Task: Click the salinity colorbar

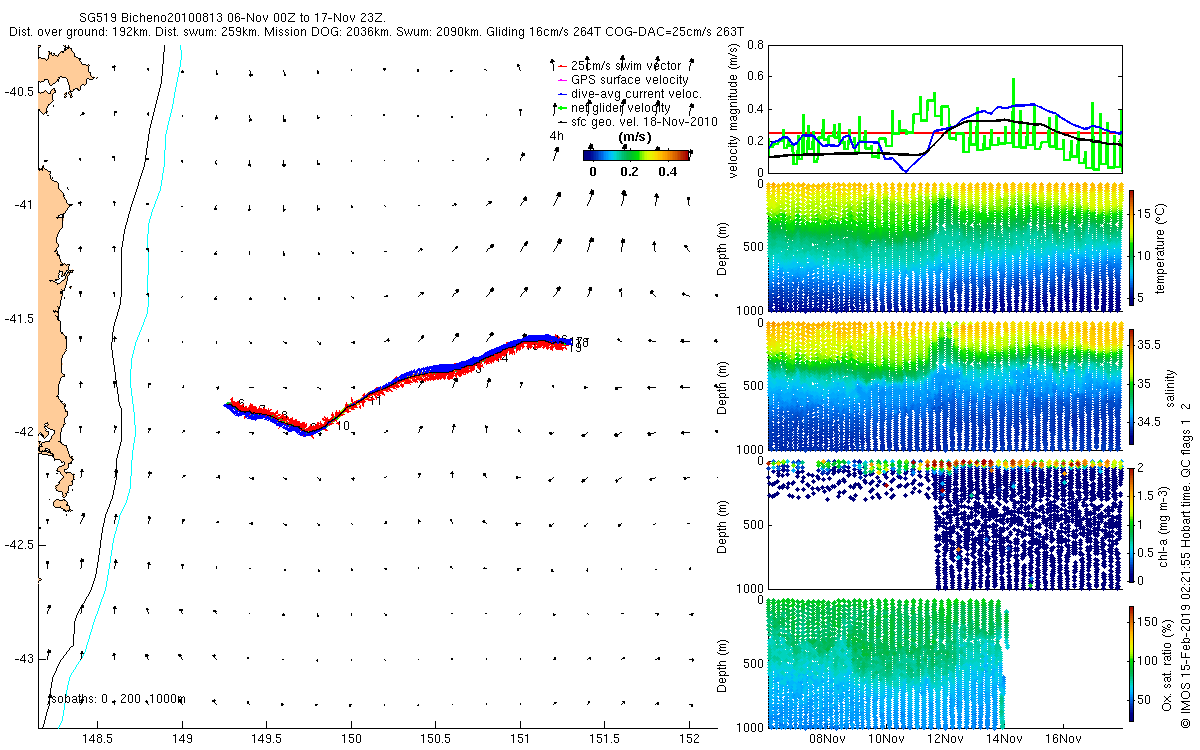Action: point(1131,386)
